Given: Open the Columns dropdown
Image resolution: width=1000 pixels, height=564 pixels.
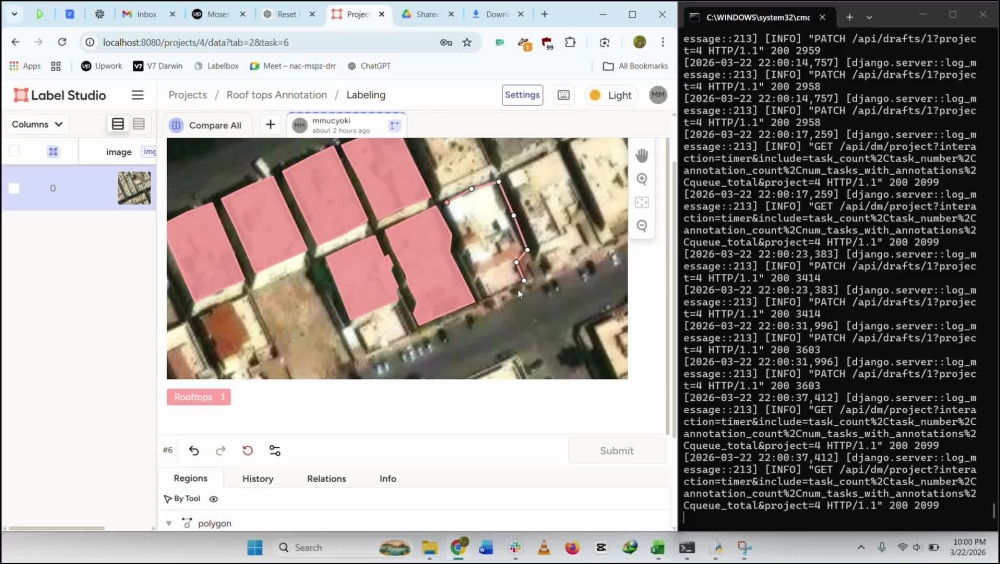Looking at the screenshot, I should pyautogui.click(x=37, y=124).
